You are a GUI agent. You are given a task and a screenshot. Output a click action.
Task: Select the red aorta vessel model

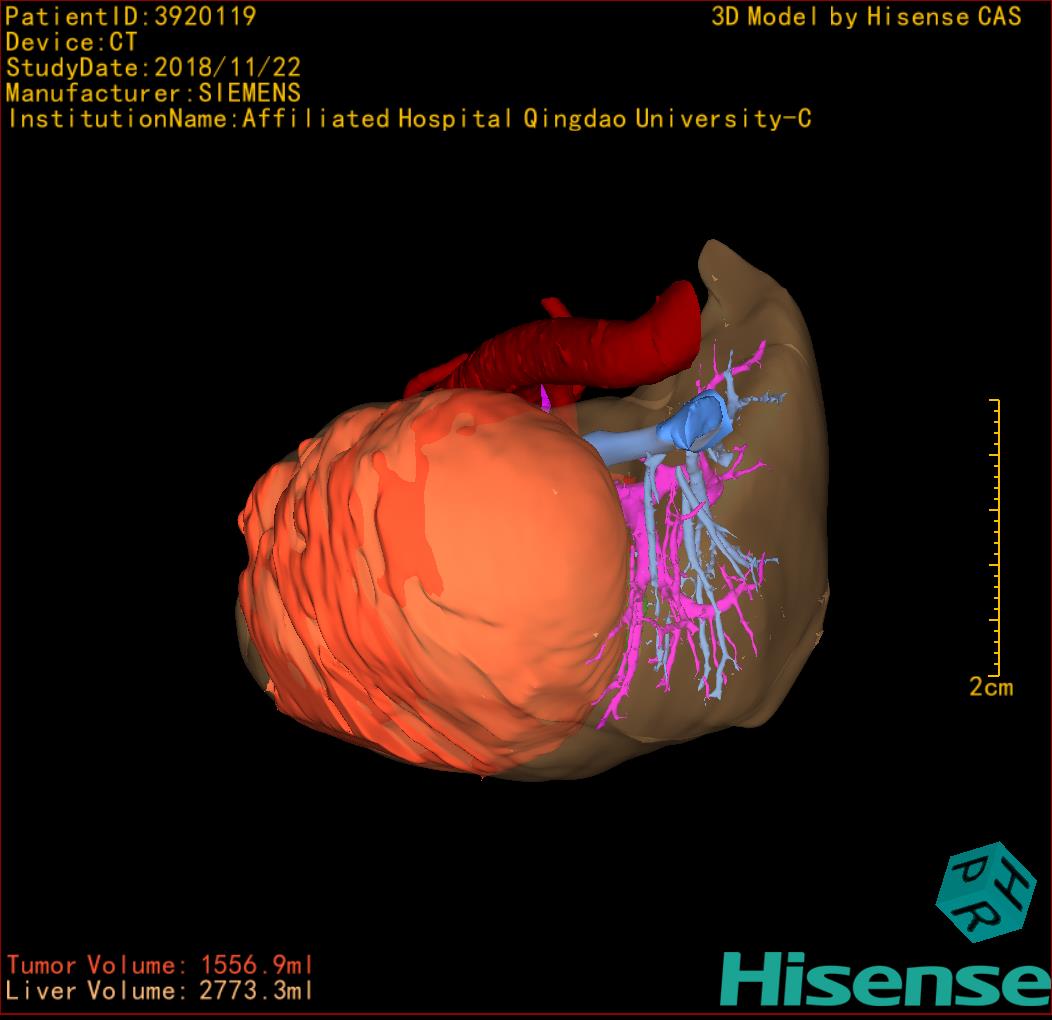click(590, 340)
